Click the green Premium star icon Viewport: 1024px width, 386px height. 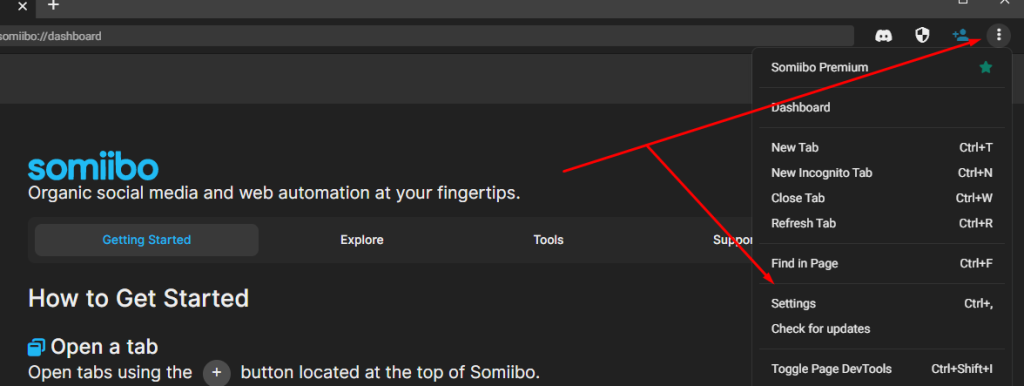986,67
